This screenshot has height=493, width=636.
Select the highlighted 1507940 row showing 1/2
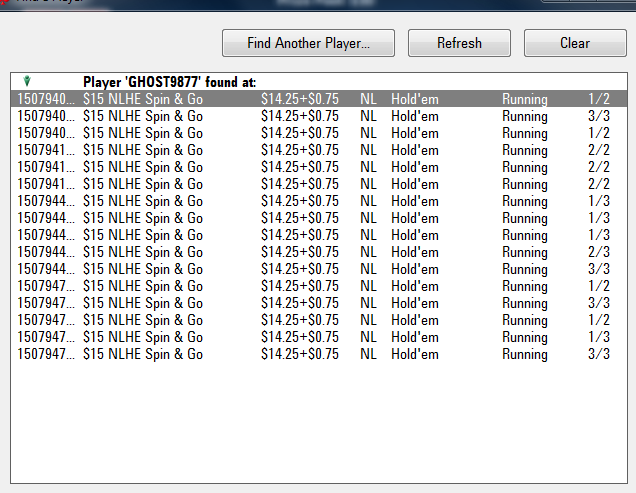pos(319,99)
